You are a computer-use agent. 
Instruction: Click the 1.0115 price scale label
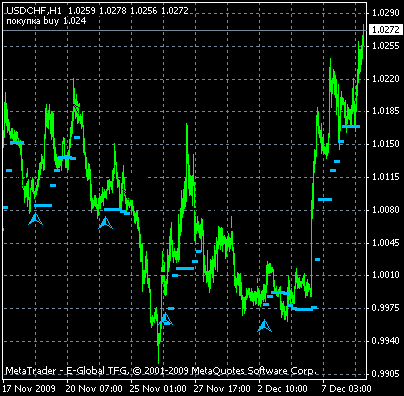coord(386,177)
